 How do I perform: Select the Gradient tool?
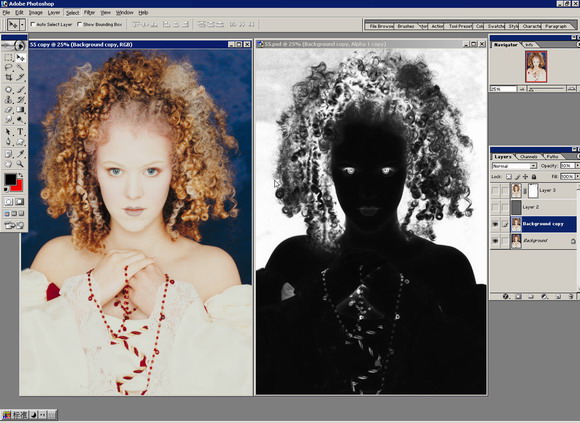(20, 109)
